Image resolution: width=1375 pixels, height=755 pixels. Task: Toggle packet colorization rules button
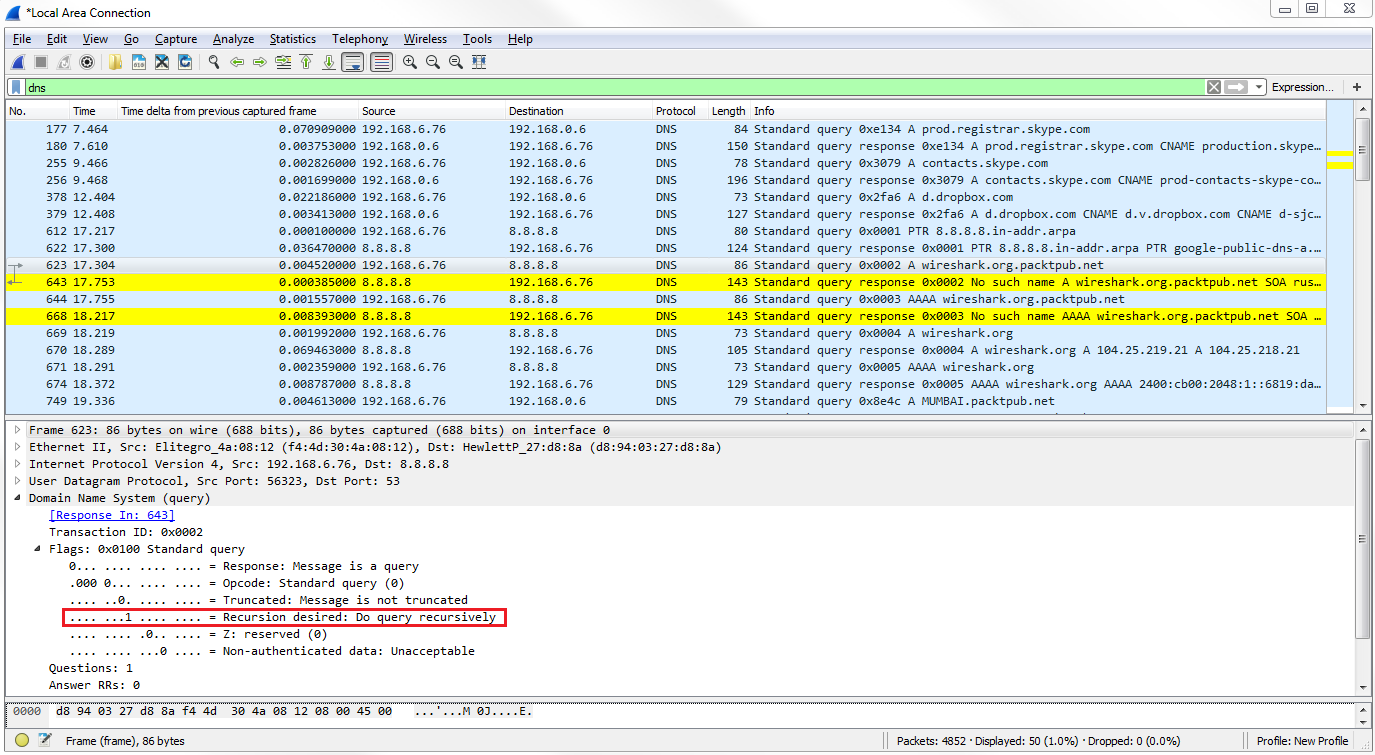click(x=381, y=62)
